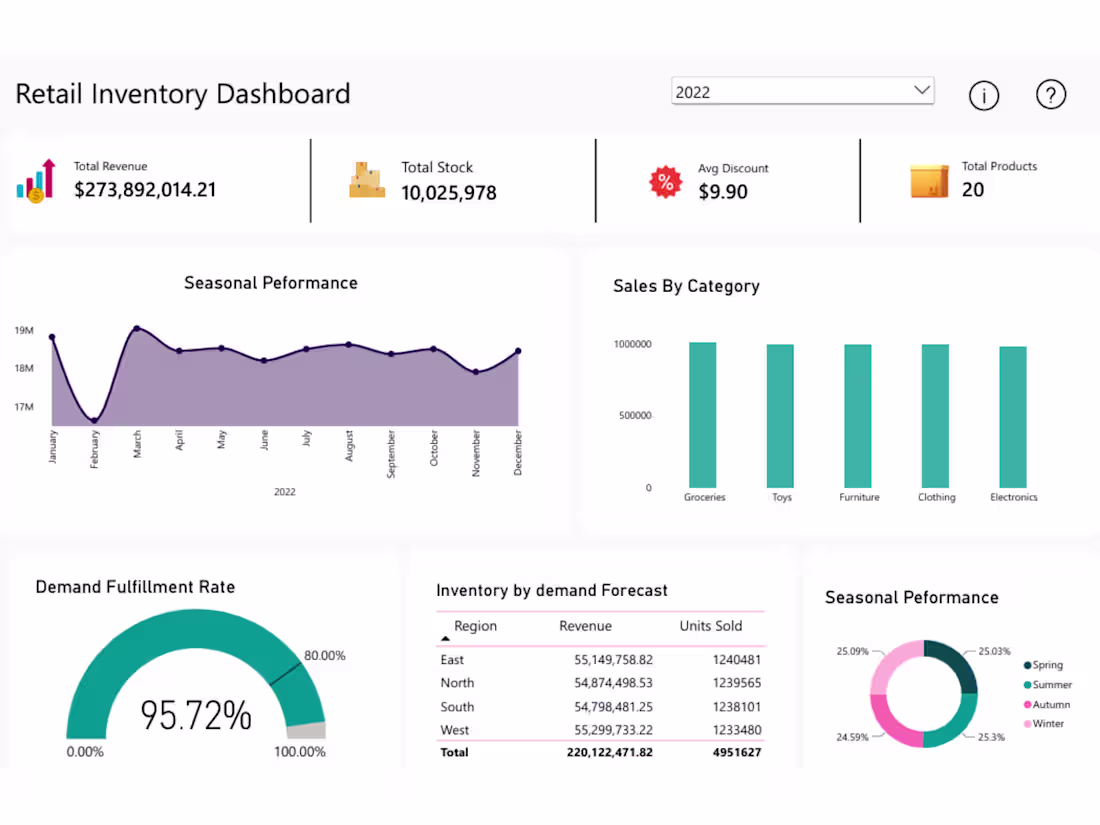
Task: Select the South region row
Action: pyautogui.click(x=601, y=706)
